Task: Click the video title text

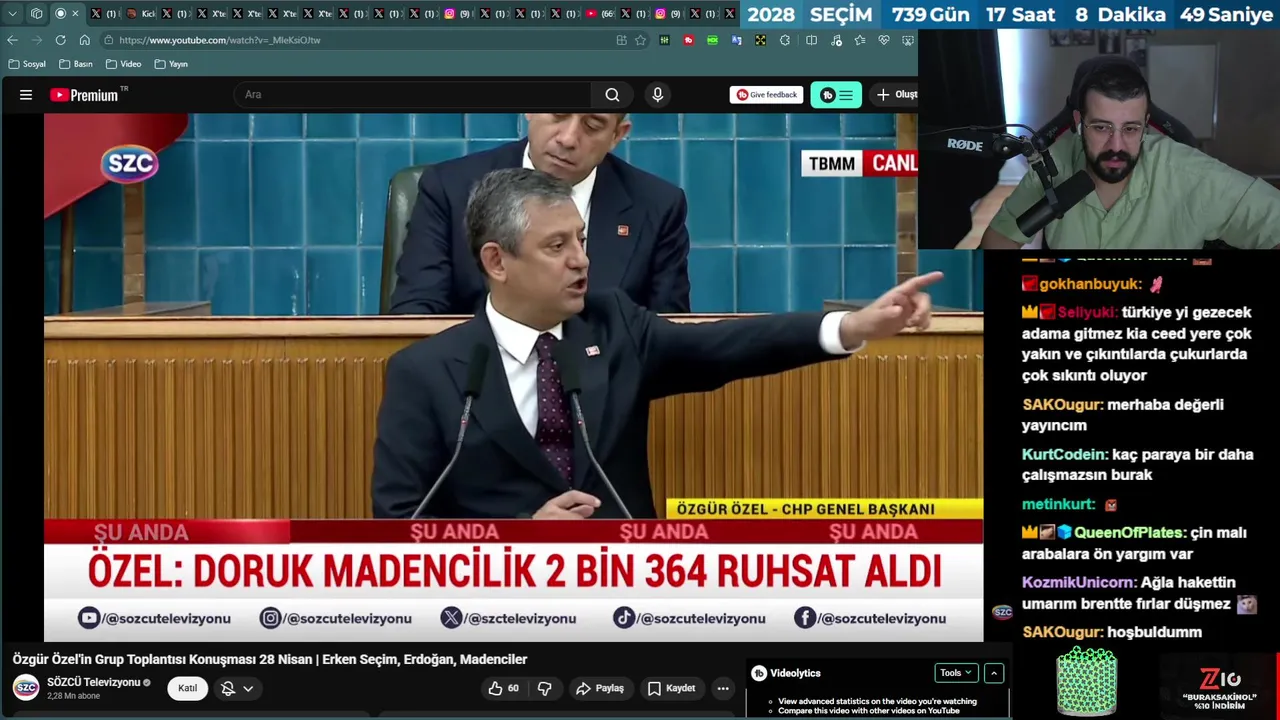Action: (x=270, y=659)
